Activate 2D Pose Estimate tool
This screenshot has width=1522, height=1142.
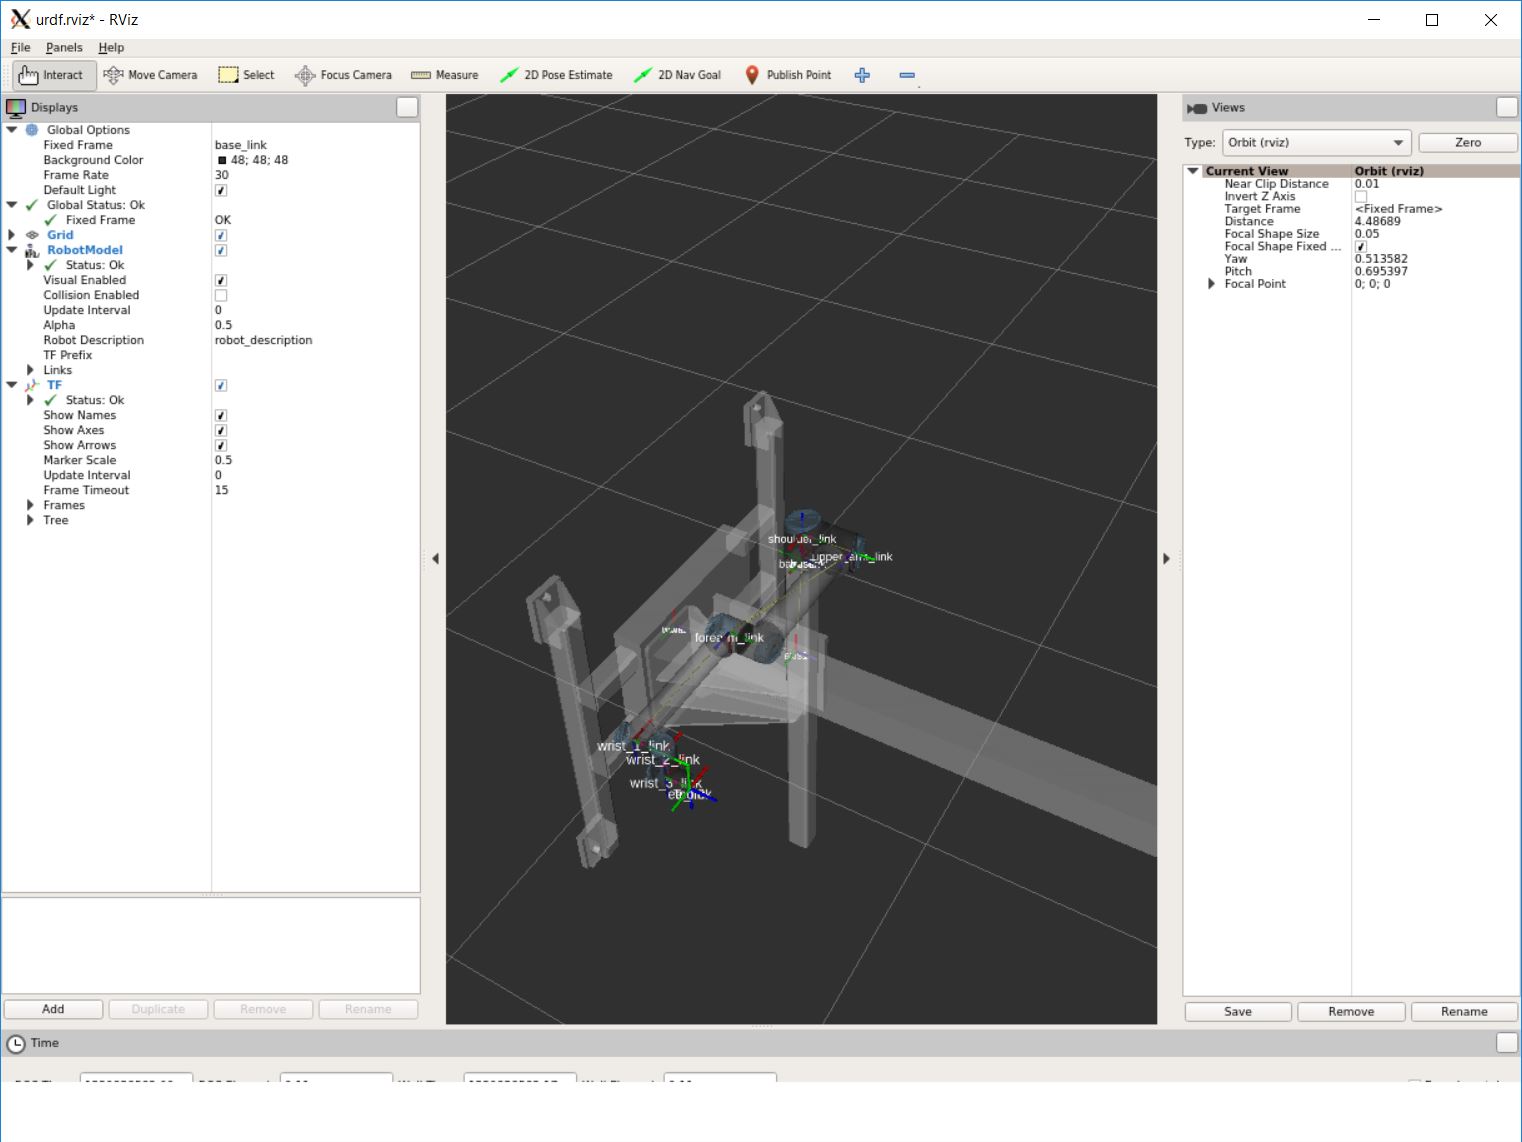[556, 75]
